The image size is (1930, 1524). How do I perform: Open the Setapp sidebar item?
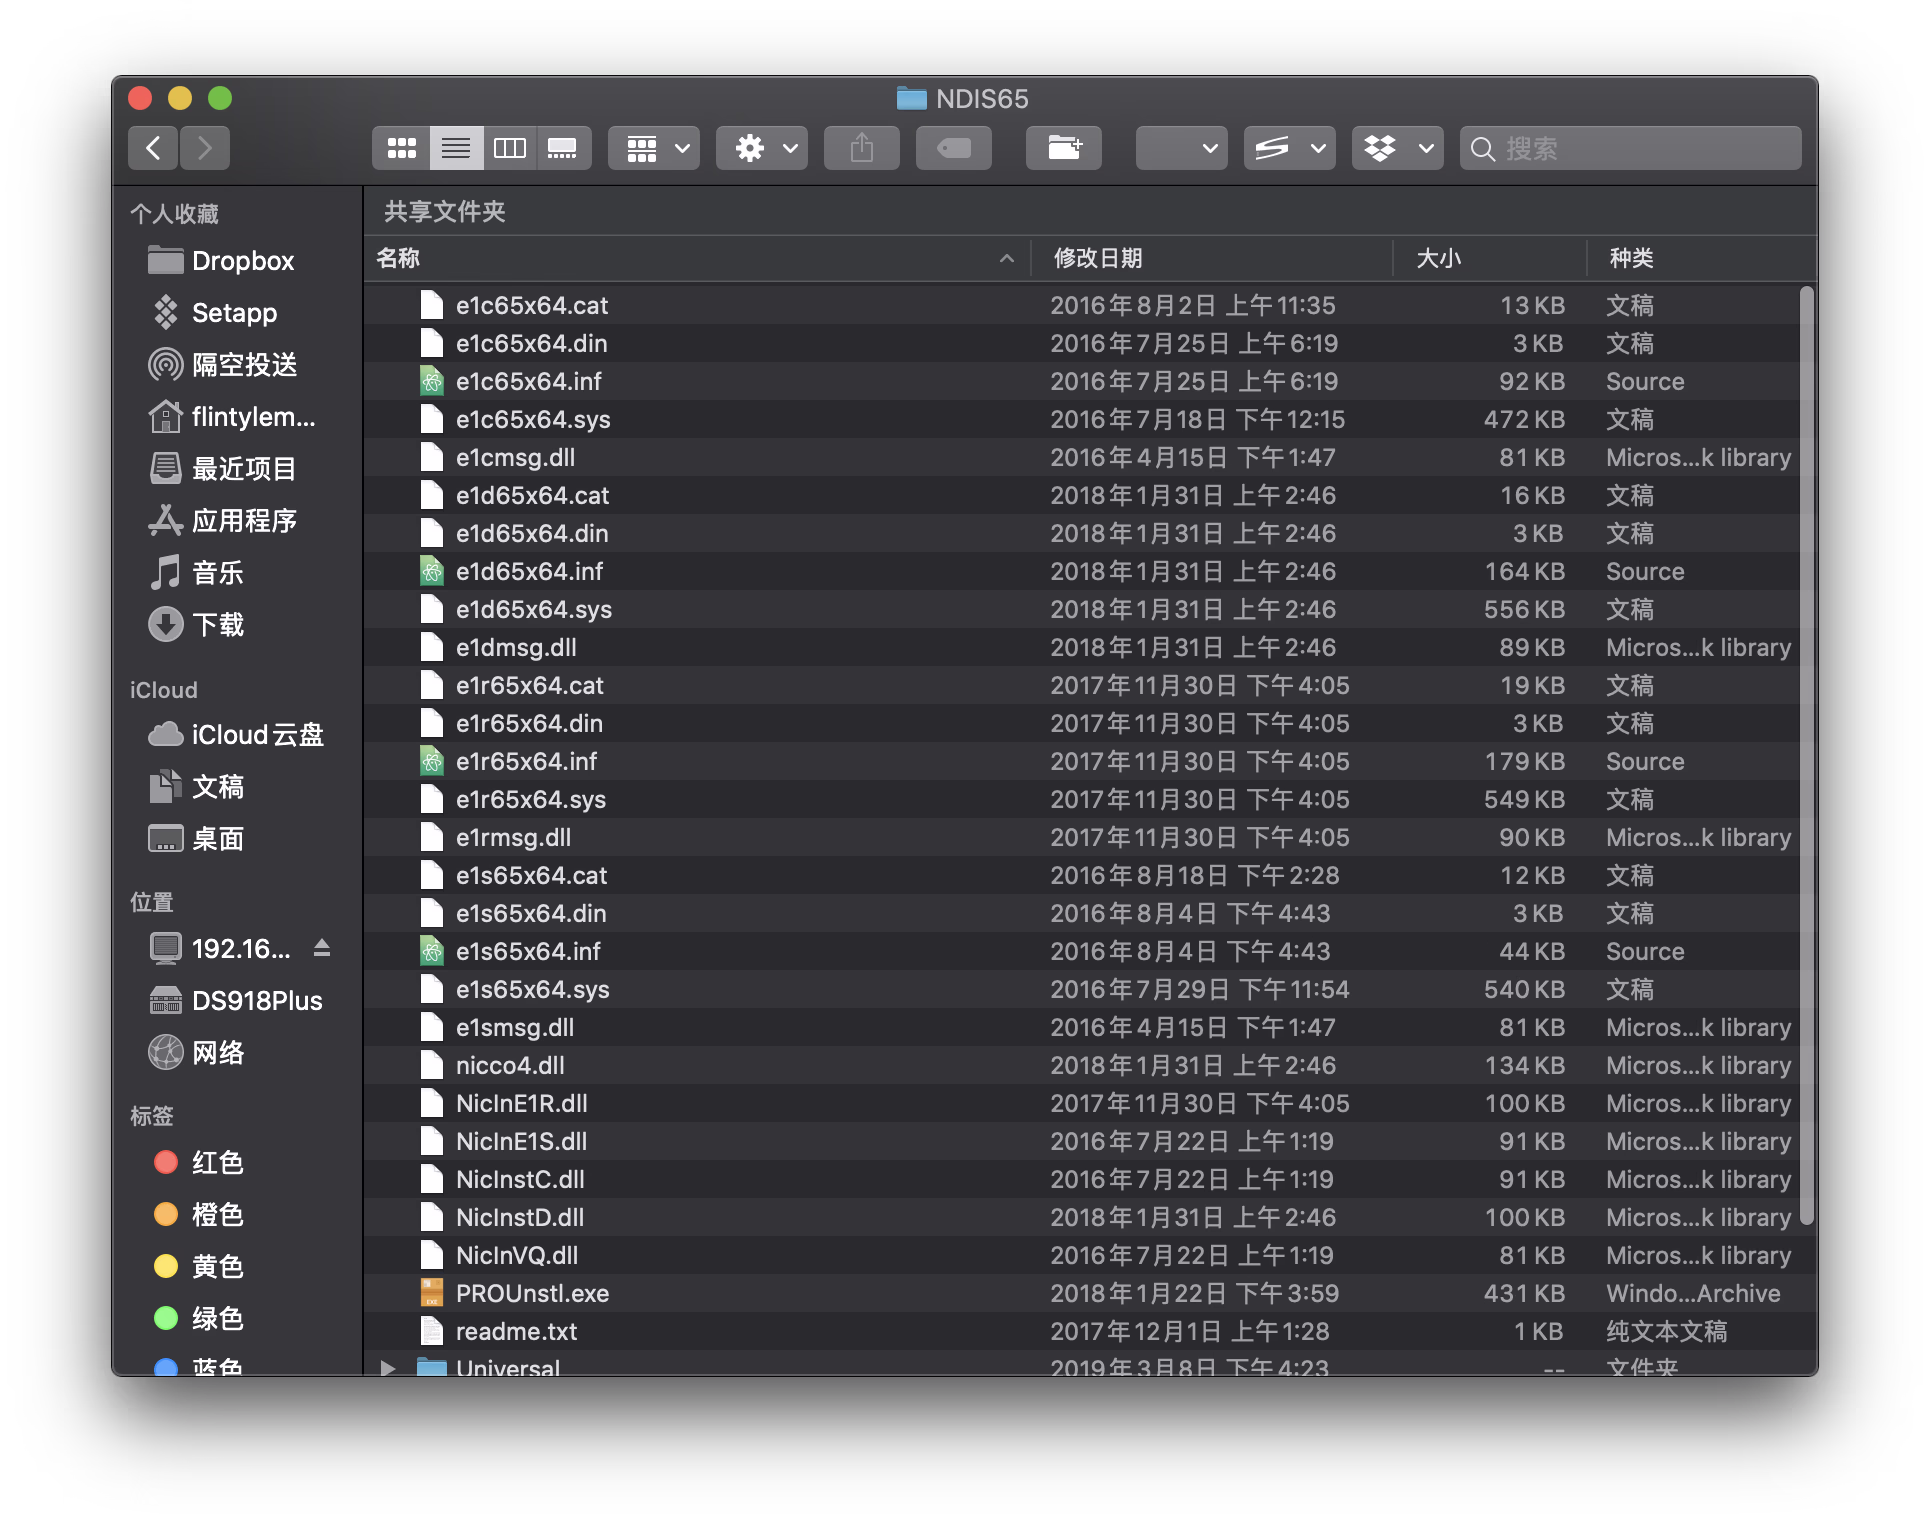pyautogui.click(x=234, y=313)
